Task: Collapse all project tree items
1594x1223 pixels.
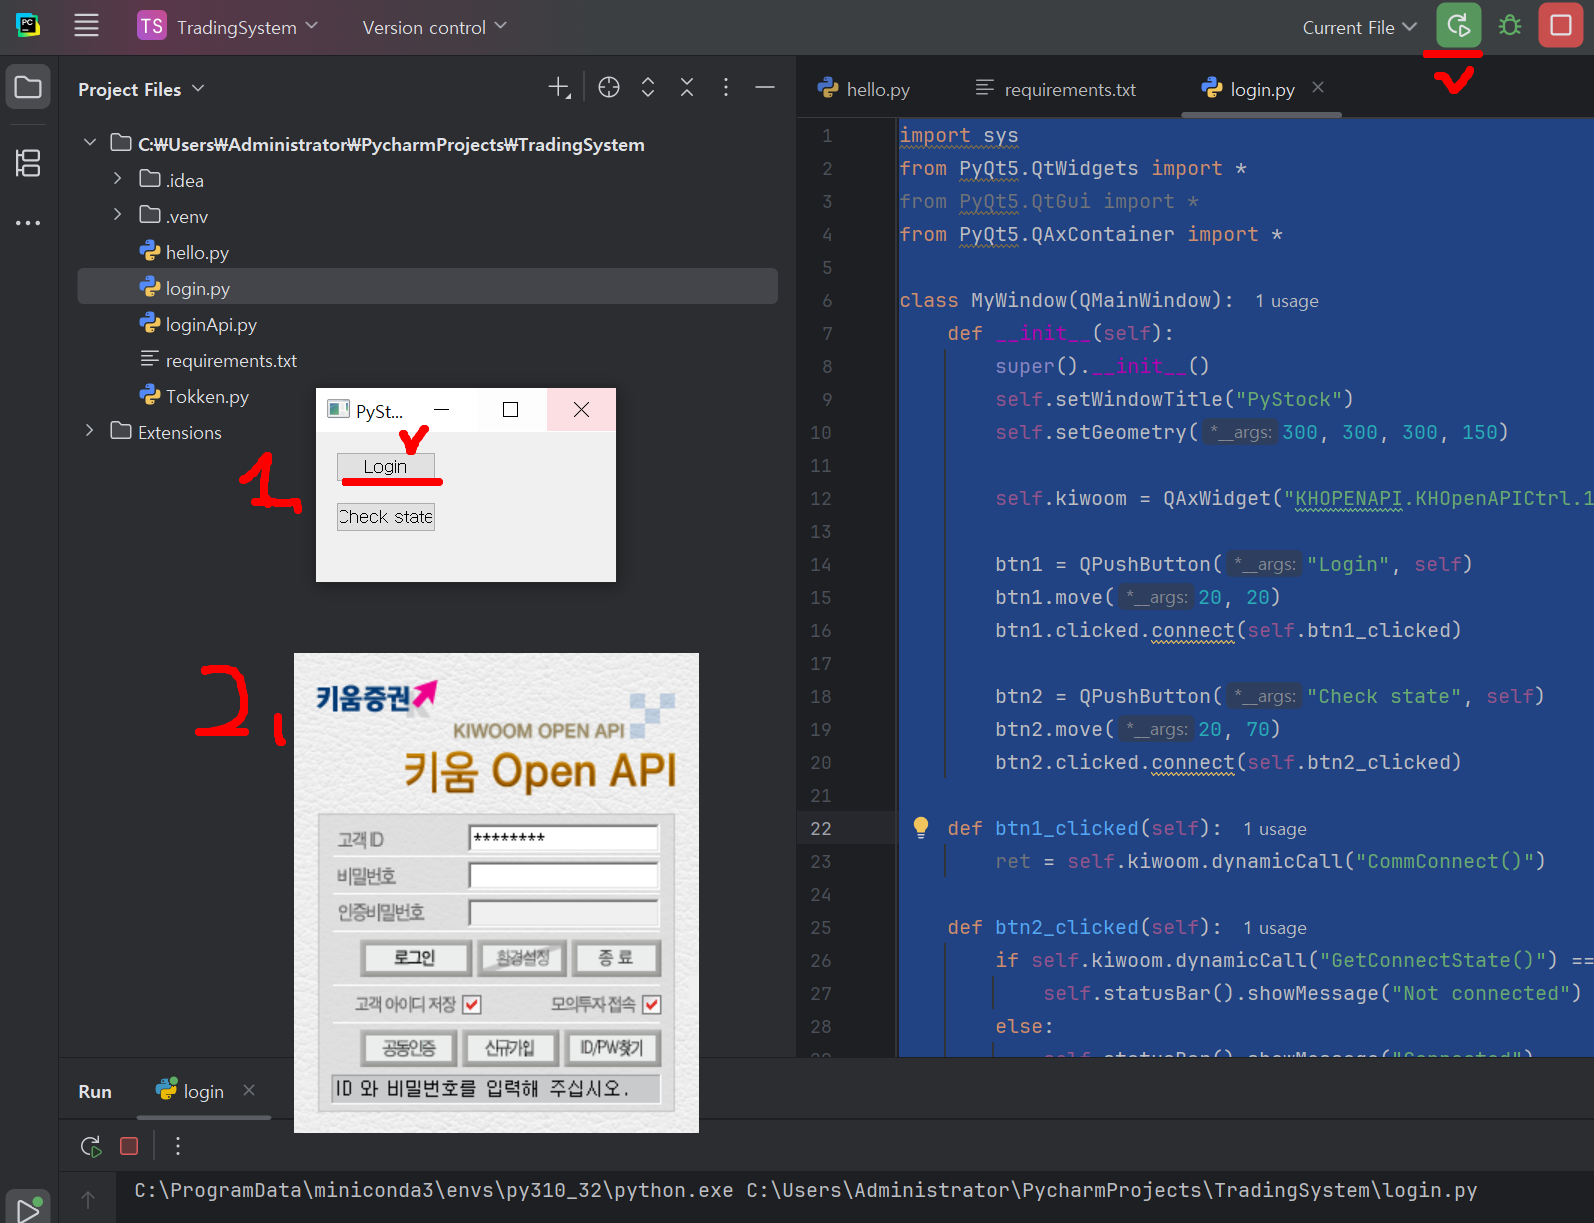Action: (x=687, y=88)
